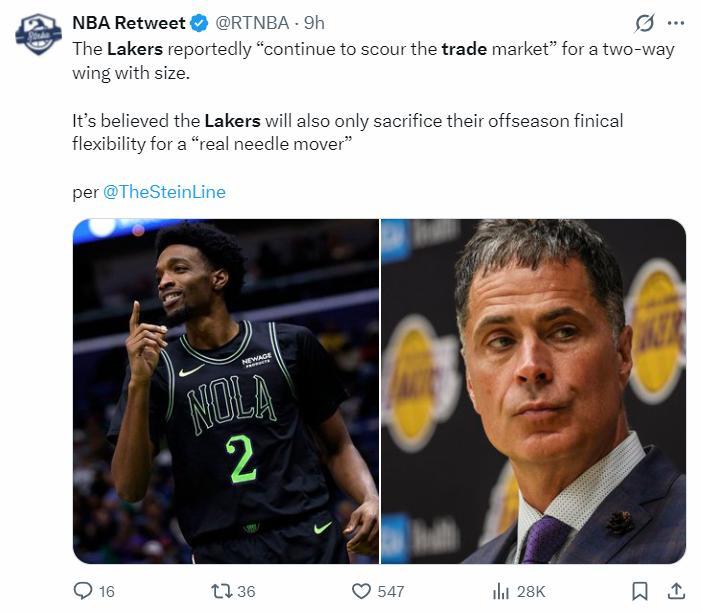Click the 28K view count
This screenshot has height=614, width=701.
[530, 591]
